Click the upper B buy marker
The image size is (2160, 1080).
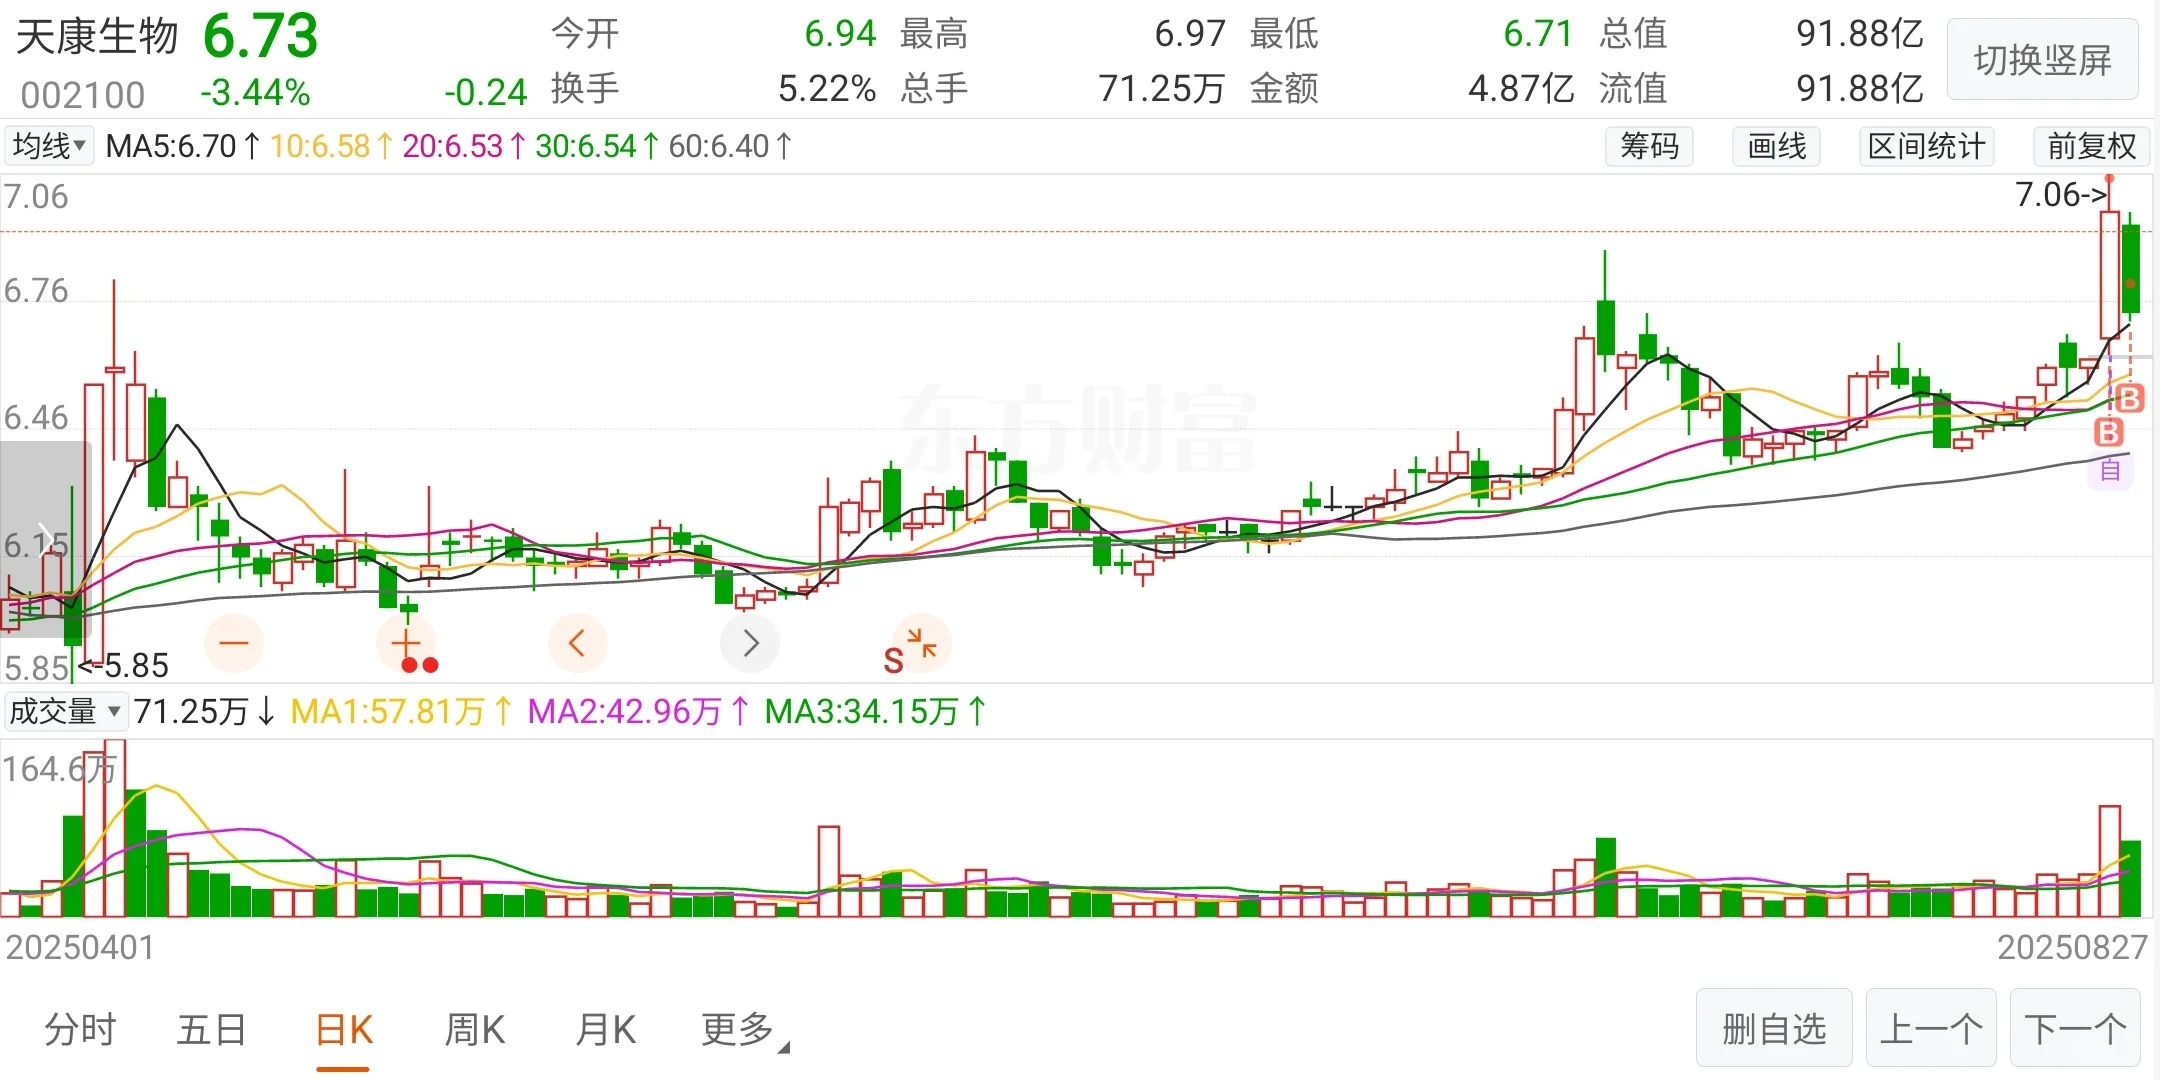coord(2129,399)
